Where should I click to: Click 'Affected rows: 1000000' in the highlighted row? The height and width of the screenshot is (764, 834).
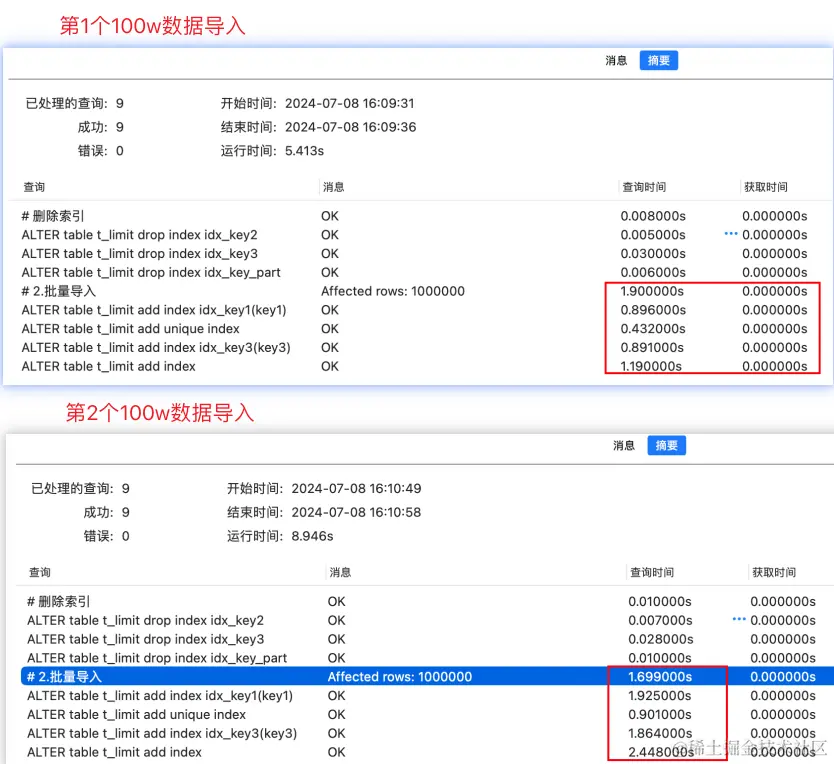[x=400, y=677]
